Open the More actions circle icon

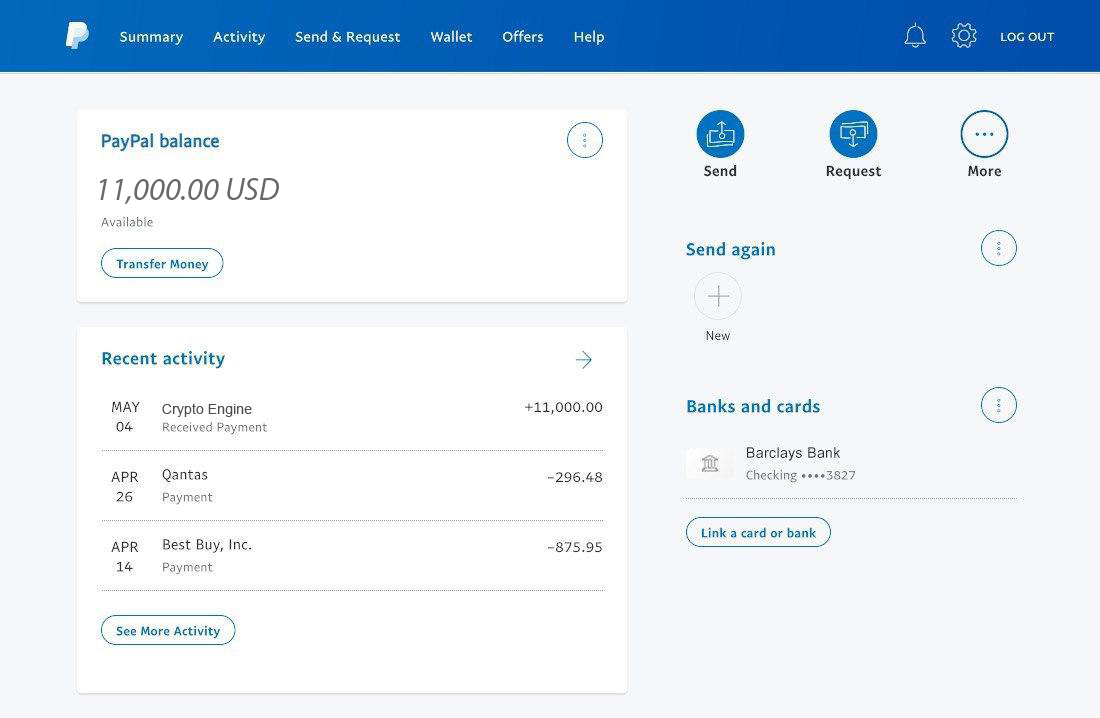[984, 133]
